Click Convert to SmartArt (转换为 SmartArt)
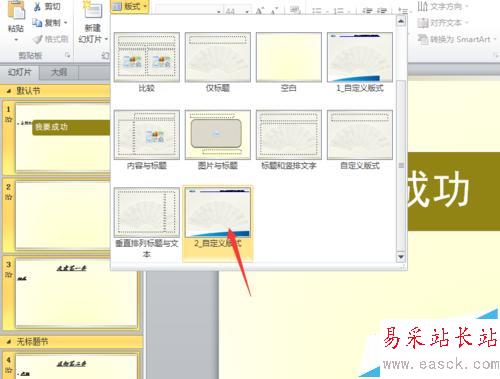 (x=457, y=39)
